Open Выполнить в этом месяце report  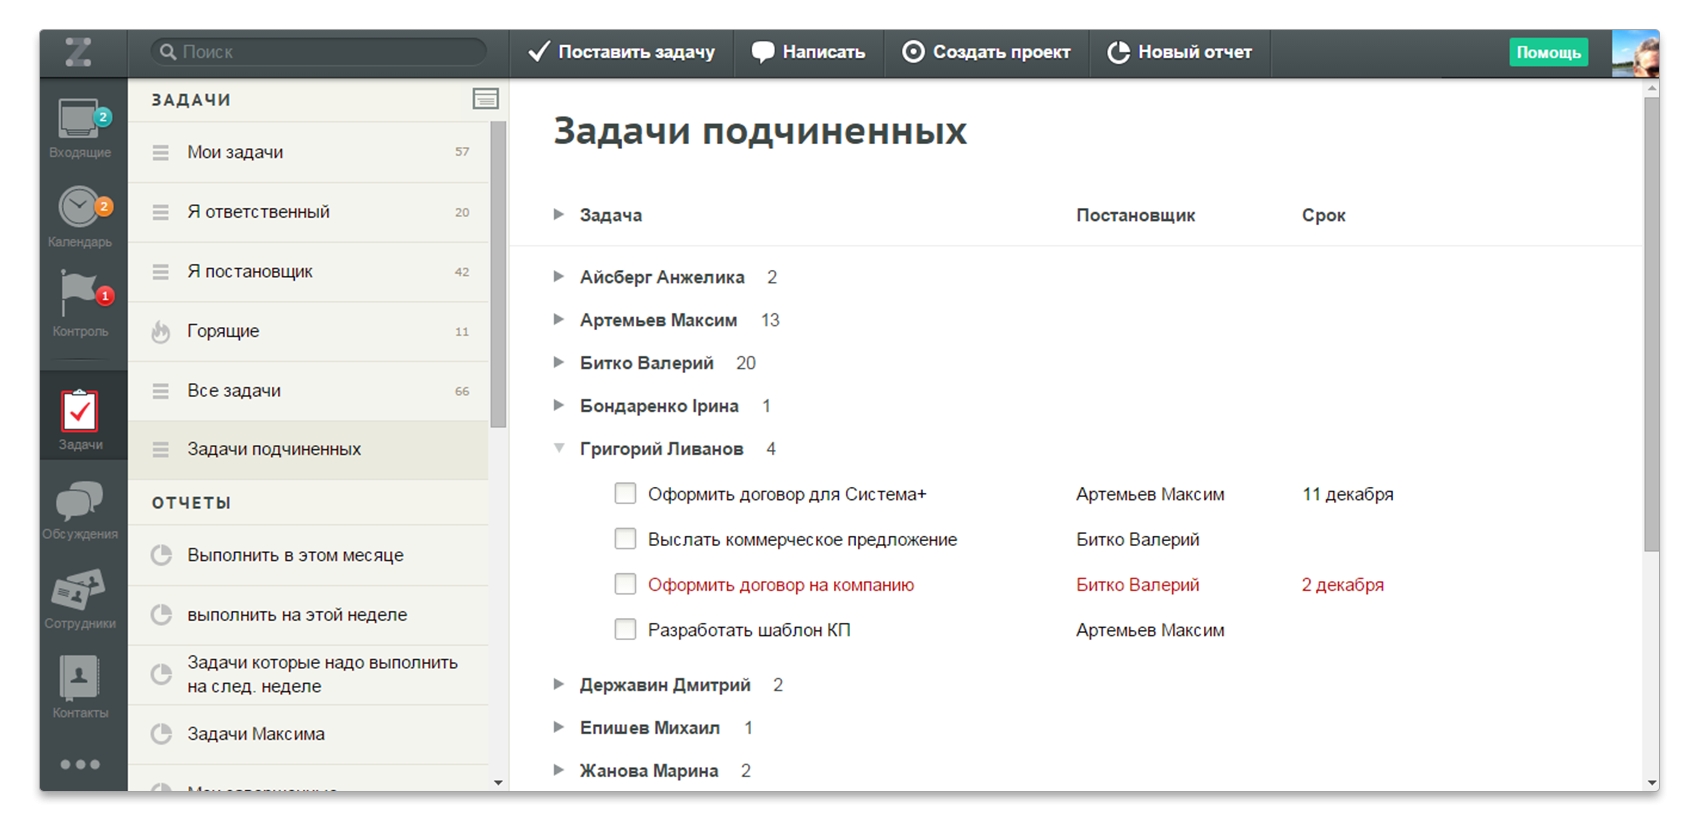coord(308,556)
